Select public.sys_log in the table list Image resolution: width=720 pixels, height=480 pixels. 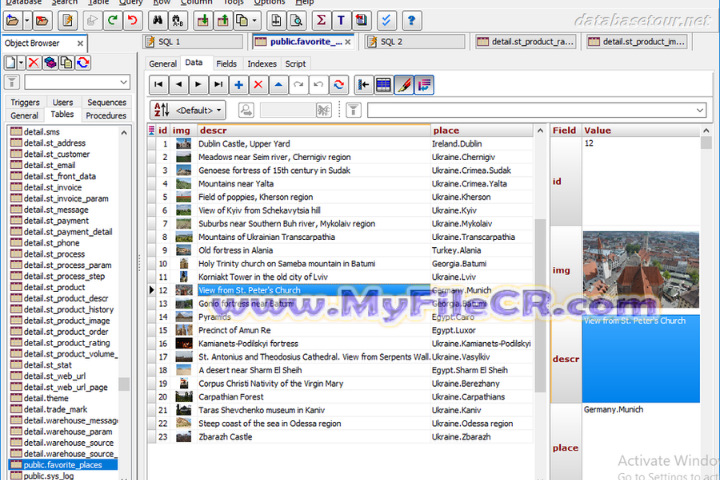[48, 475]
